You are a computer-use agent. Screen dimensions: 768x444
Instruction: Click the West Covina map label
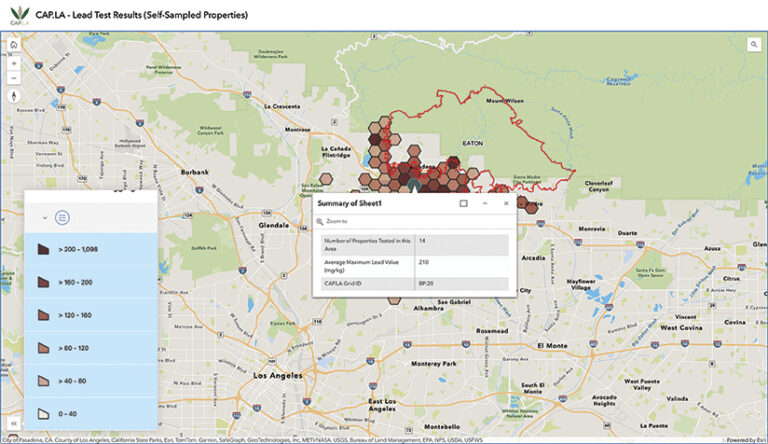pos(681,327)
